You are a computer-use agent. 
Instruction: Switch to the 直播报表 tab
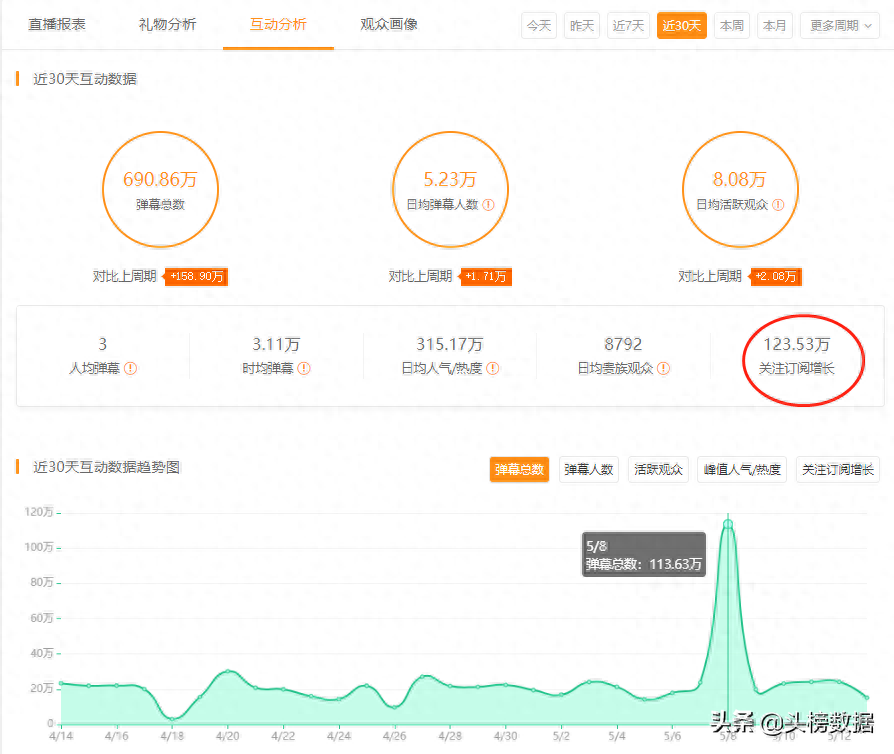click(57, 24)
